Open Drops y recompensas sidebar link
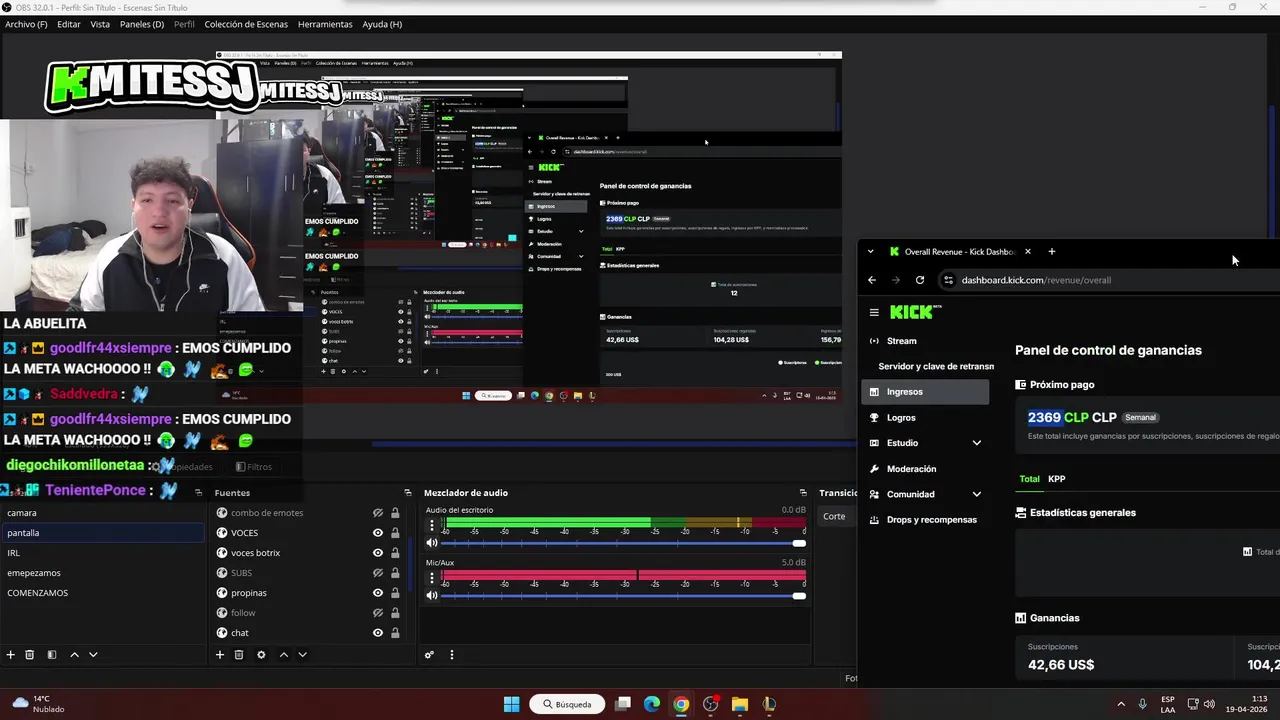1280x720 pixels. [925, 520]
